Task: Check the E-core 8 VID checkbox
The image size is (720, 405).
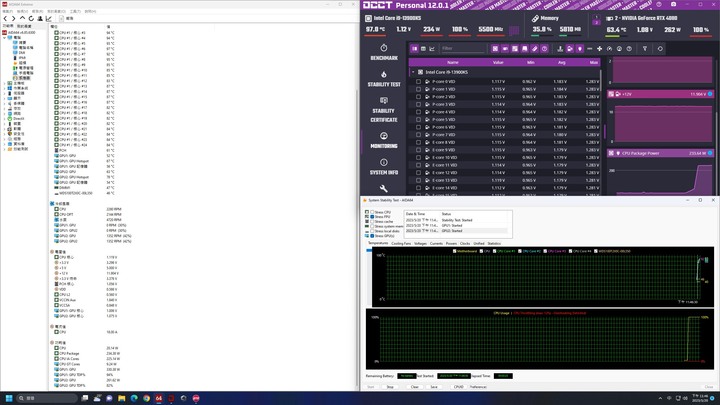Action: (x=418, y=142)
